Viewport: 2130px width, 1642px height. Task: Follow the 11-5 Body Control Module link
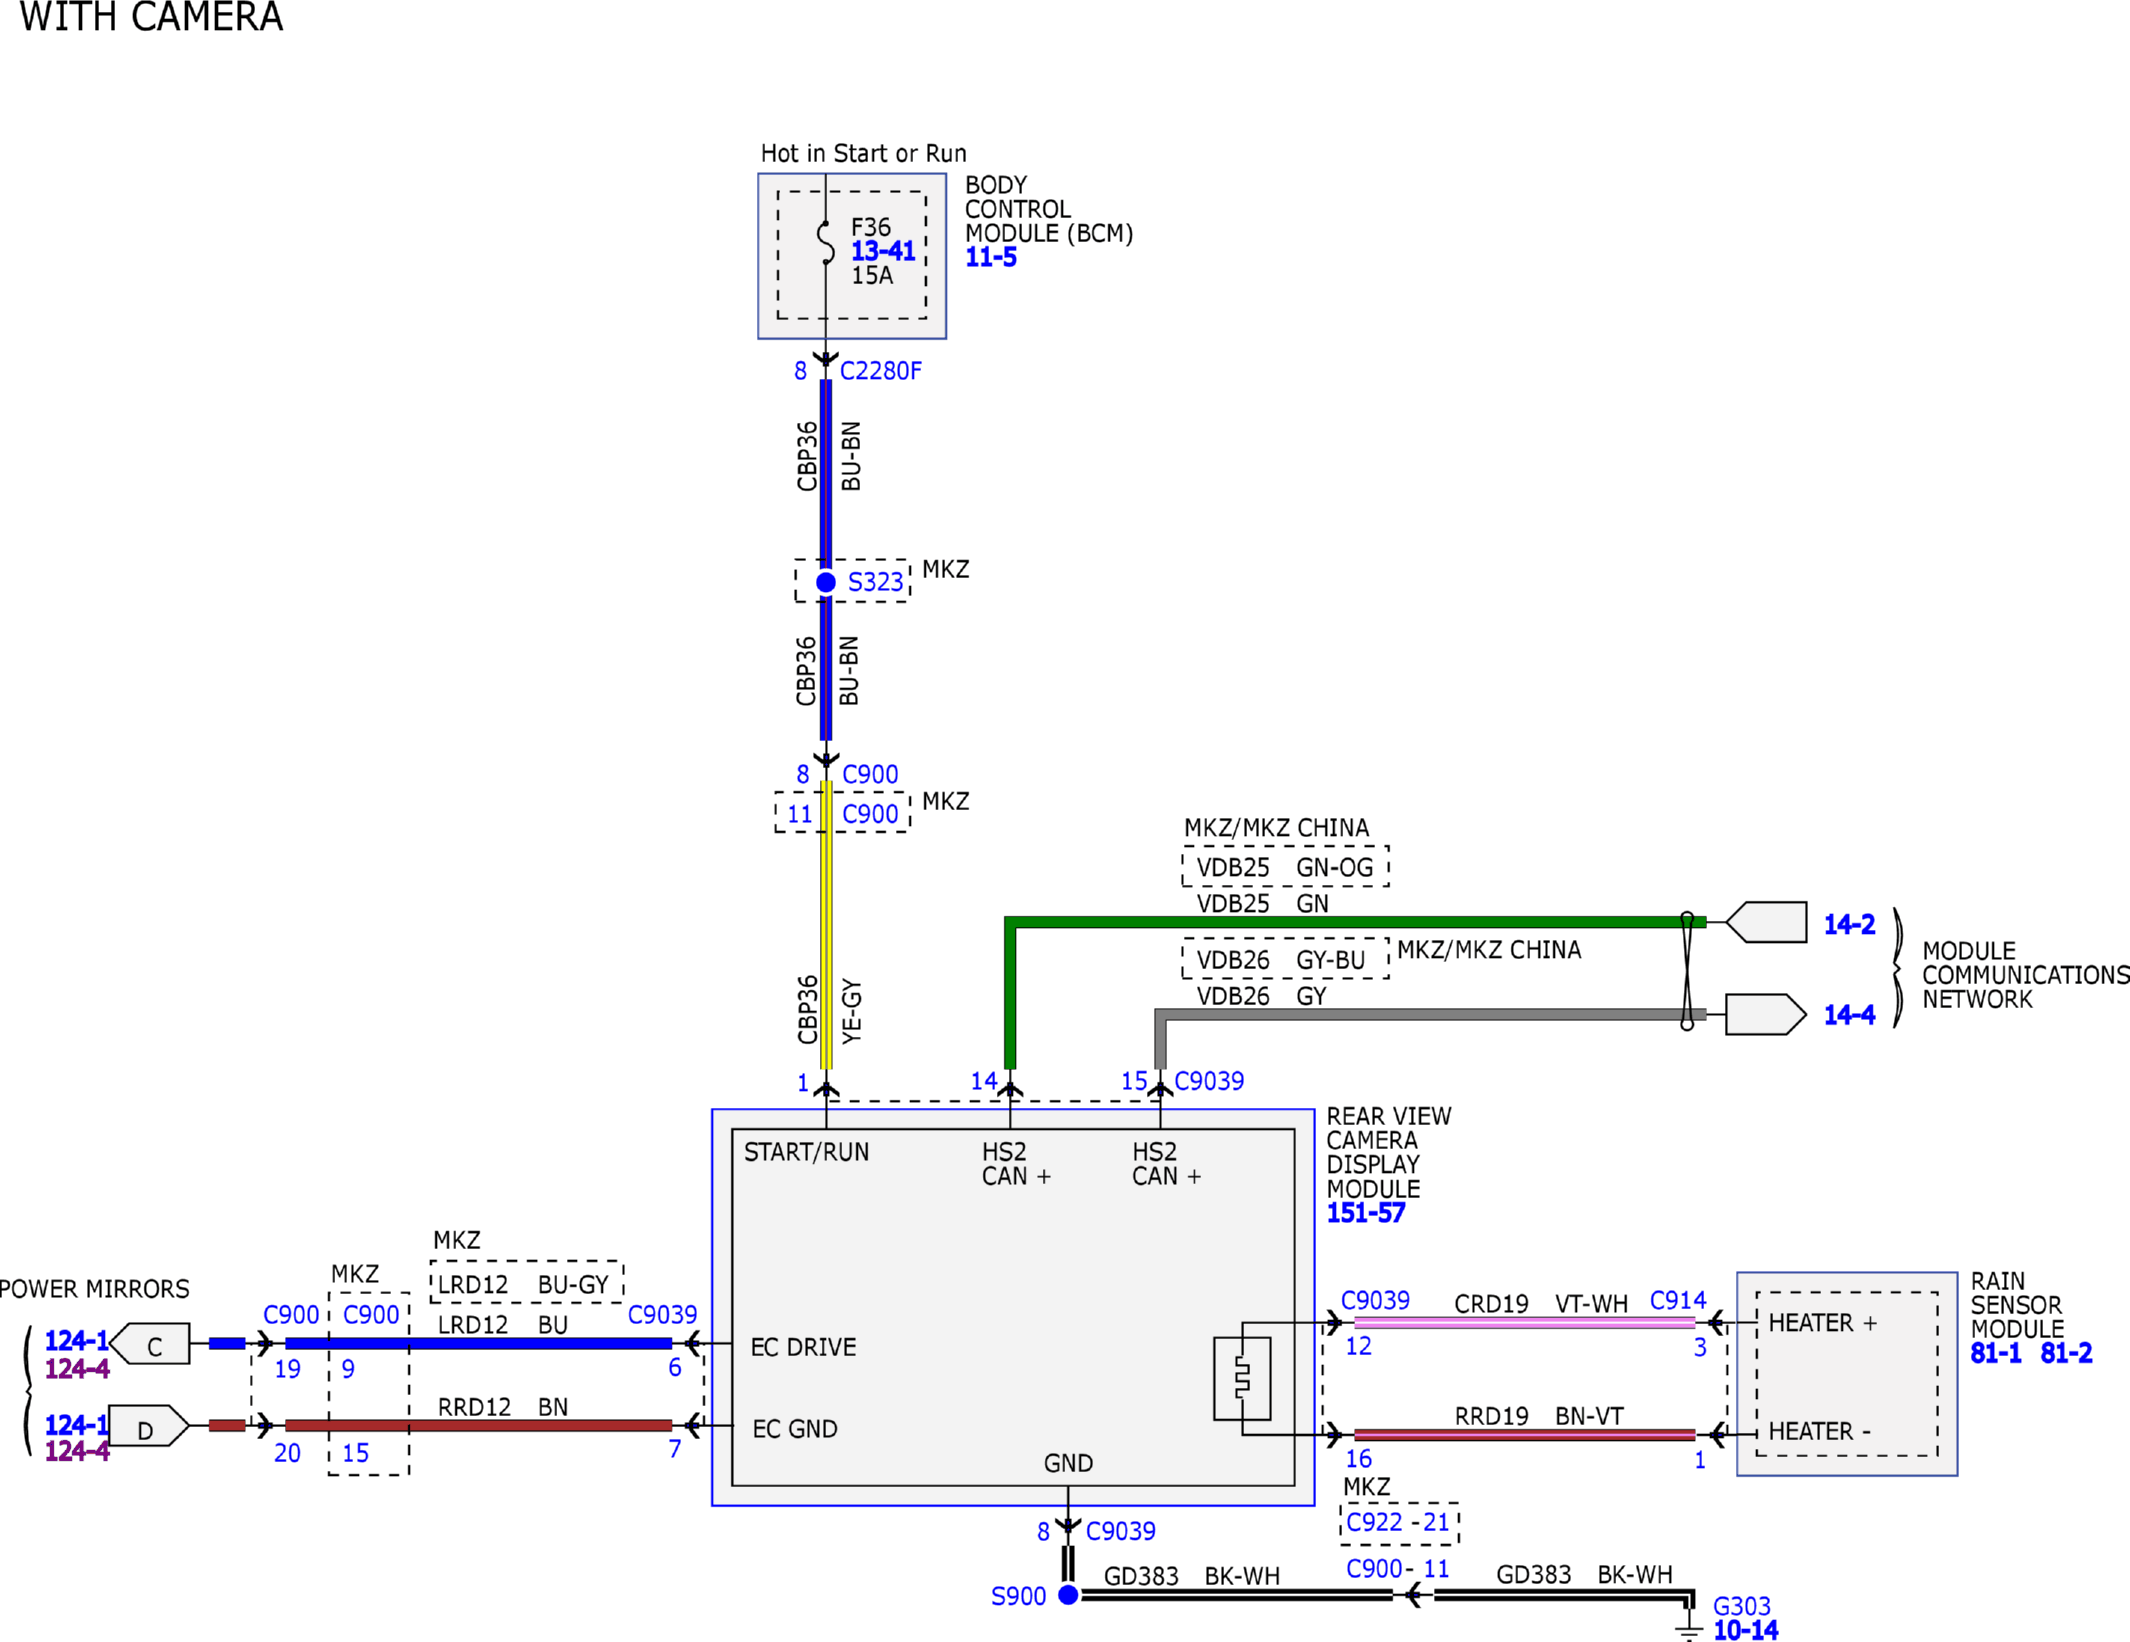tap(990, 257)
